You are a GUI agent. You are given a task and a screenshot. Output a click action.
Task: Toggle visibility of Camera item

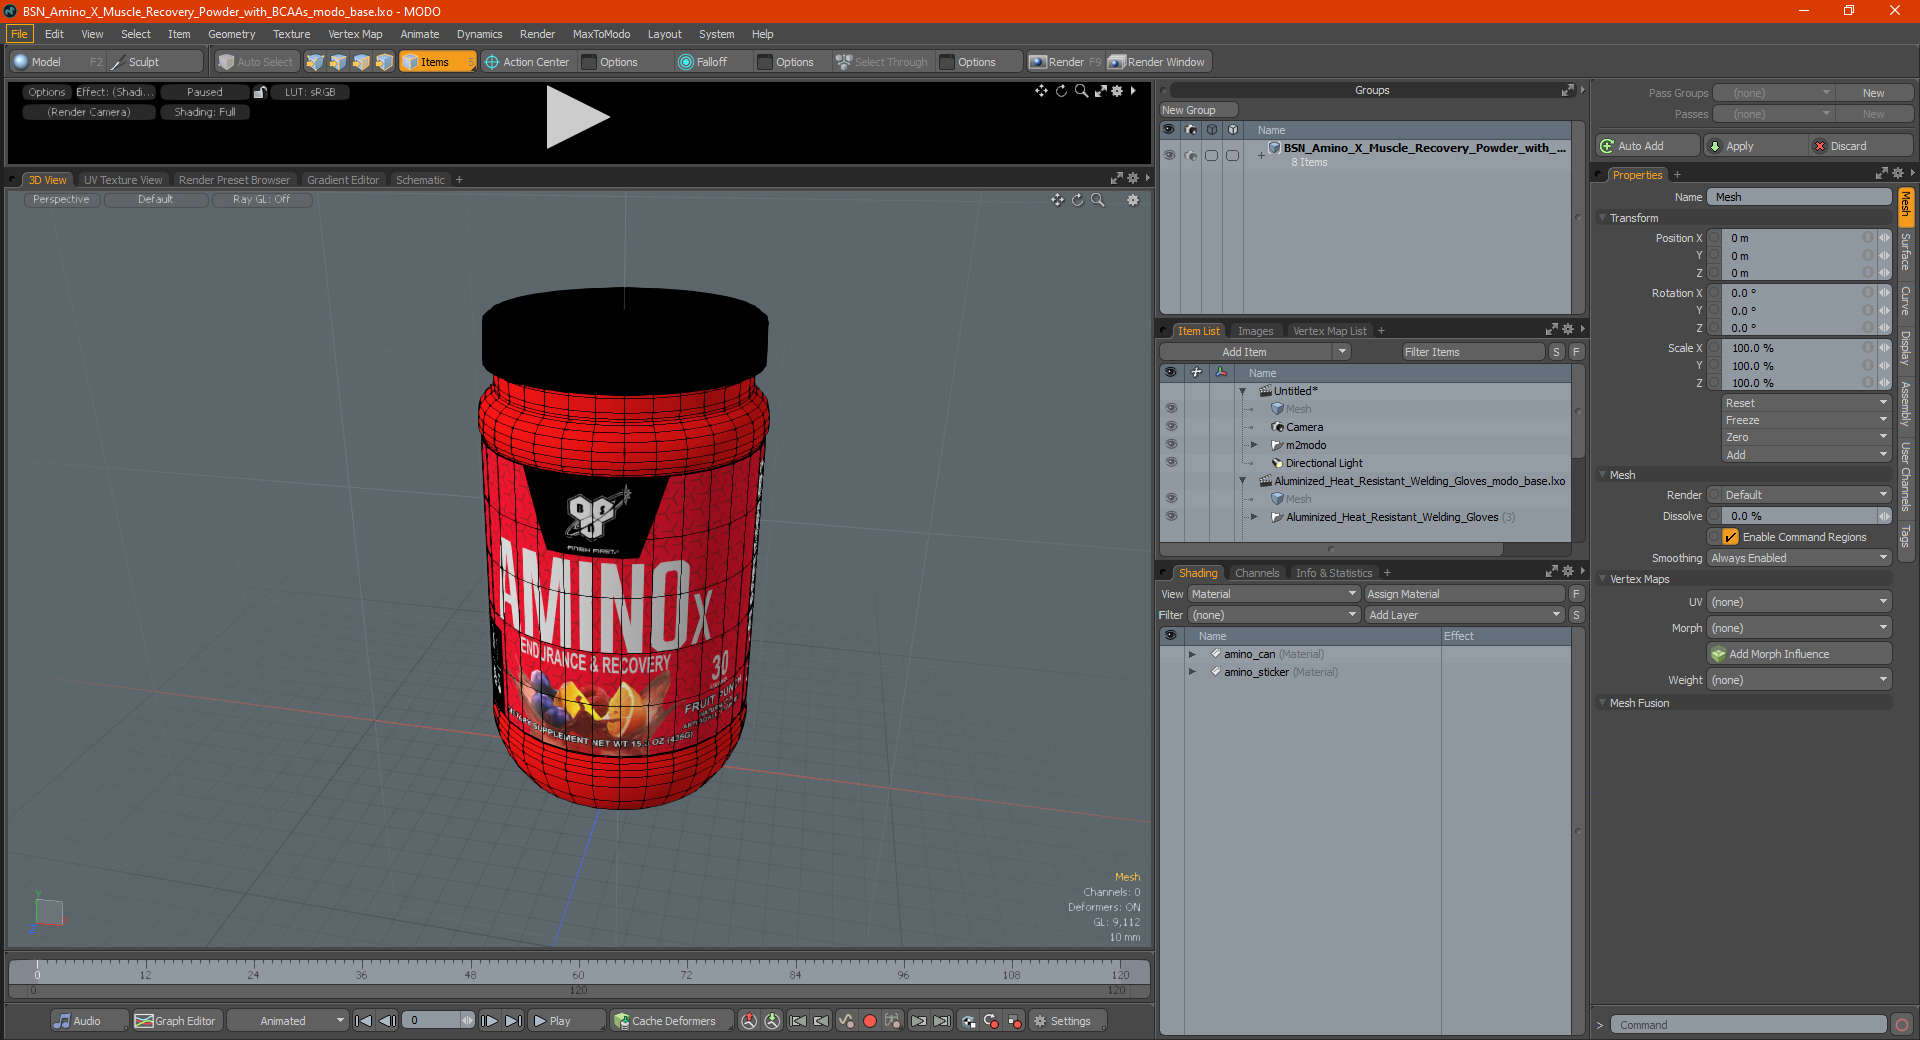point(1171,427)
